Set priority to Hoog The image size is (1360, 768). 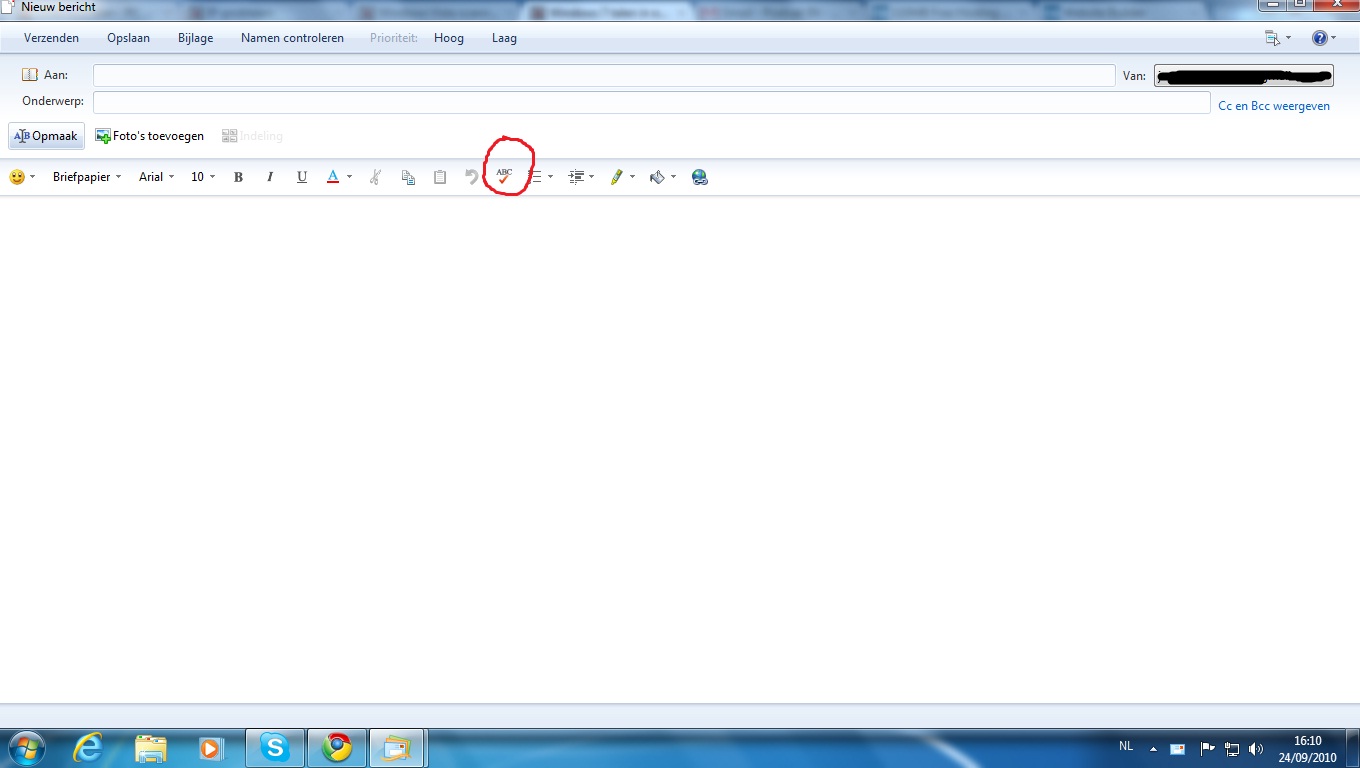(x=449, y=38)
